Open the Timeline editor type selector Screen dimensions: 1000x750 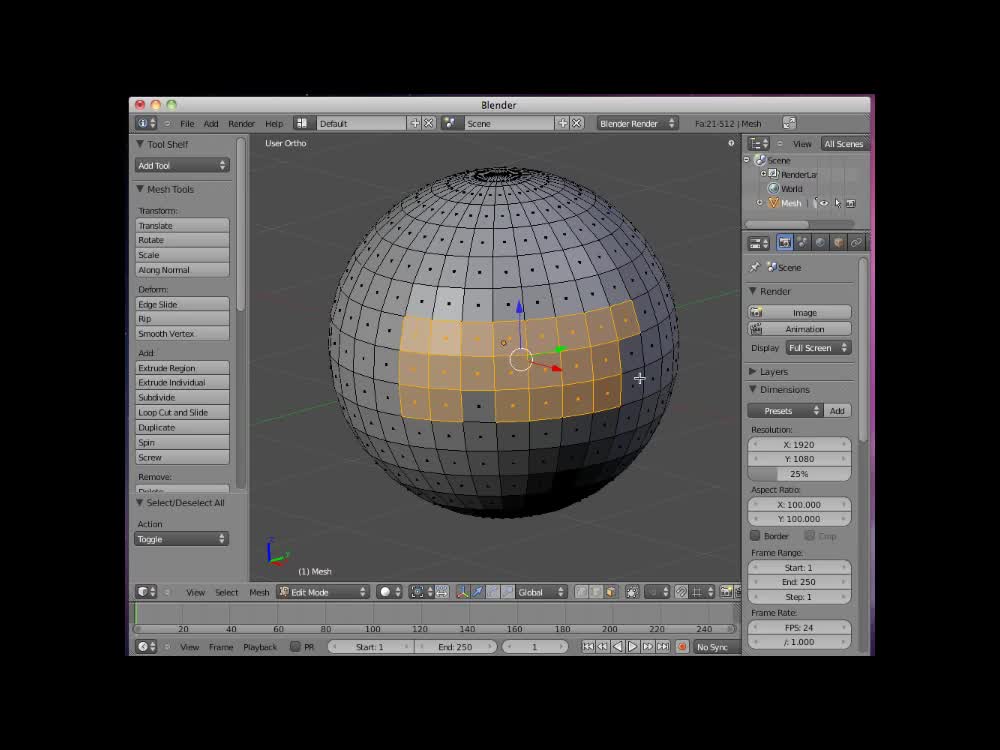click(146, 647)
